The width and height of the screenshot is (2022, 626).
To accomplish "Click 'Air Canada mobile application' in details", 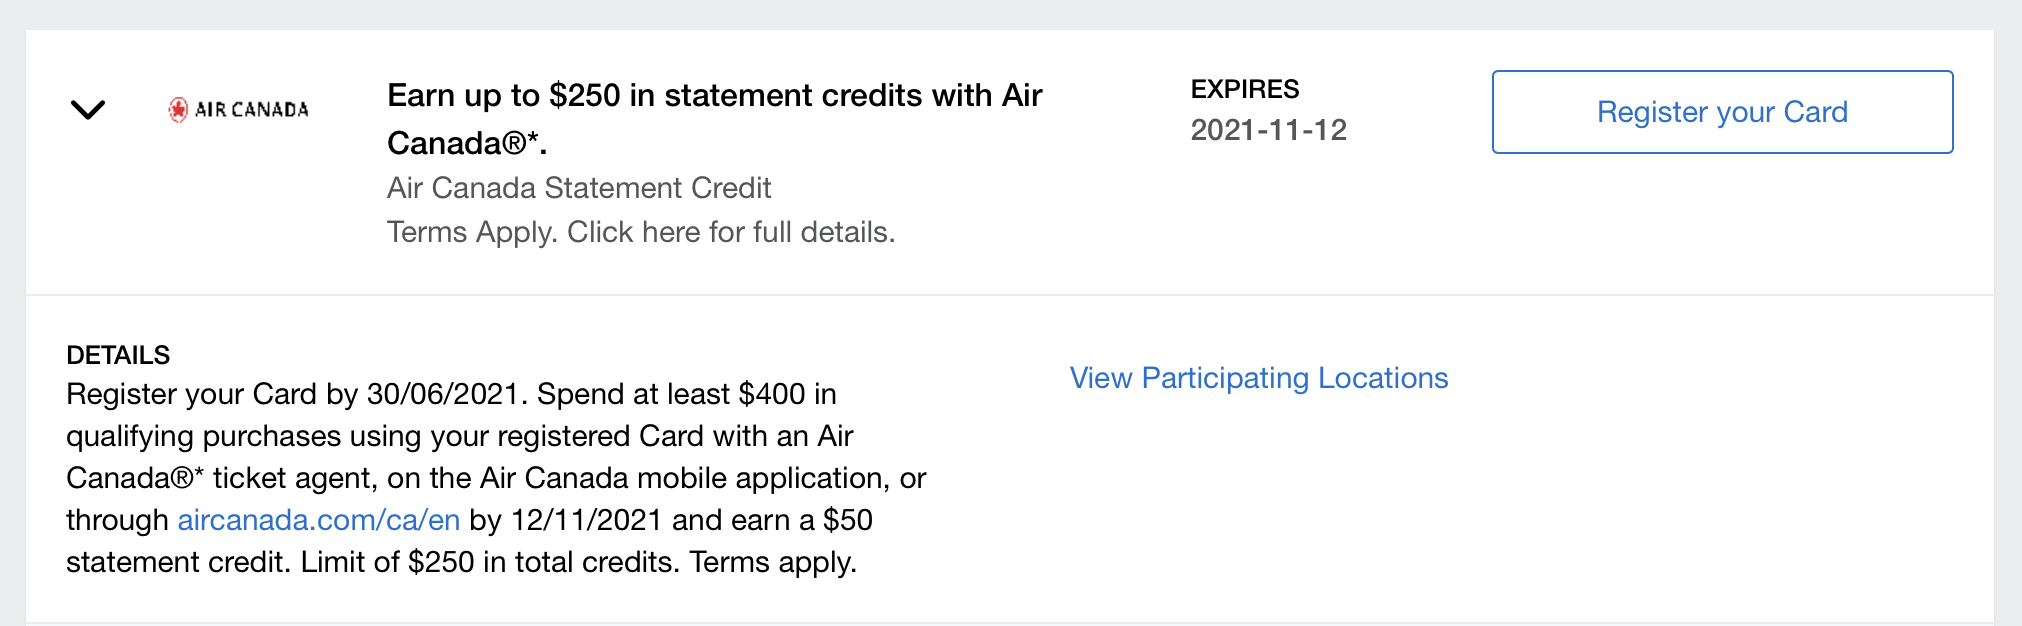I will (684, 478).
